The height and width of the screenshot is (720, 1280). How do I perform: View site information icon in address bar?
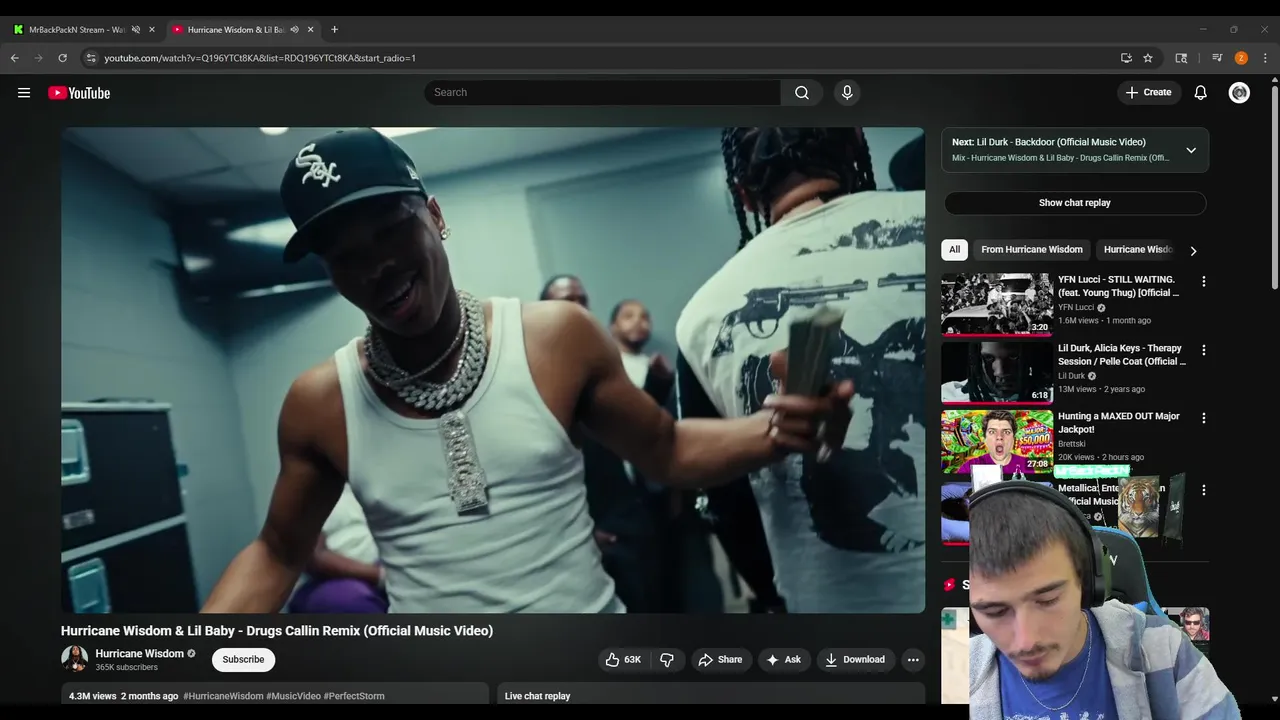pyautogui.click(x=91, y=58)
